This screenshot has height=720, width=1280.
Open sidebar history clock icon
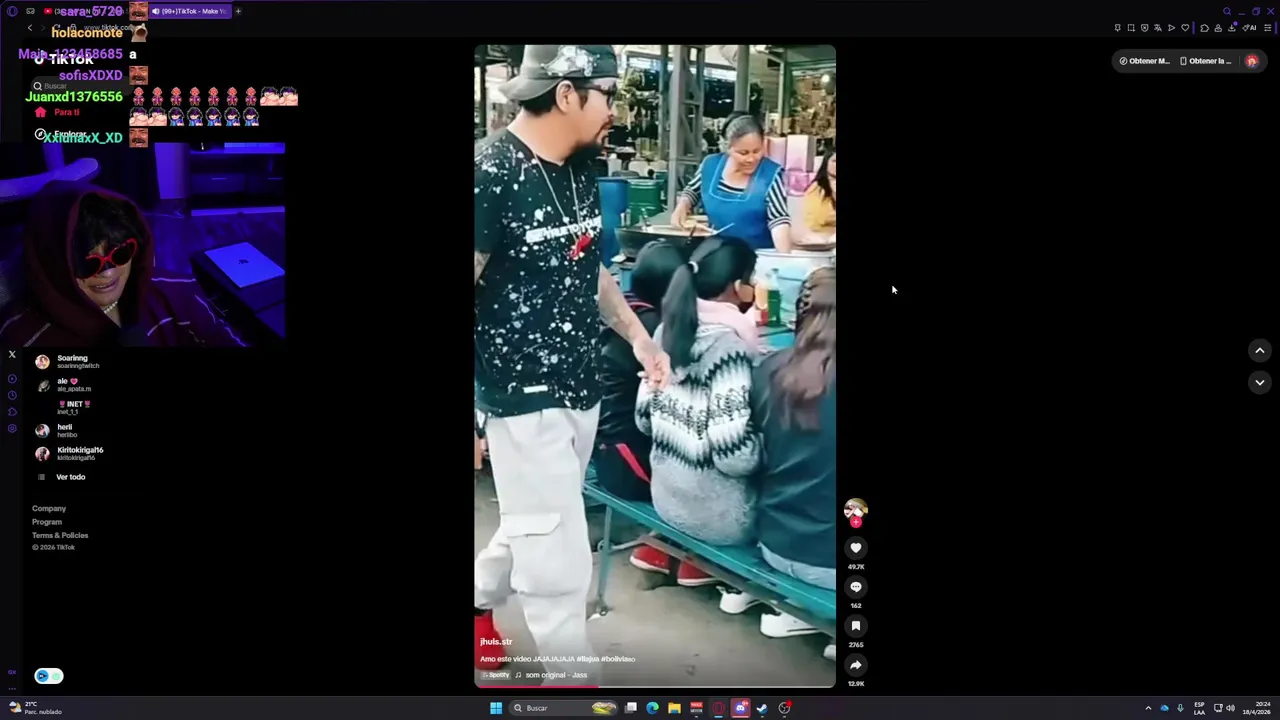(x=12, y=395)
